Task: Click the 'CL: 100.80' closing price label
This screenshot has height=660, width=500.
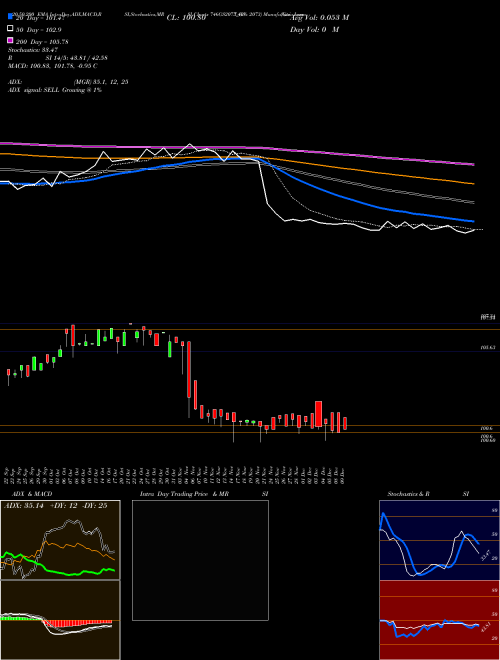Action: pyautogui.click(x=186, y=18)
